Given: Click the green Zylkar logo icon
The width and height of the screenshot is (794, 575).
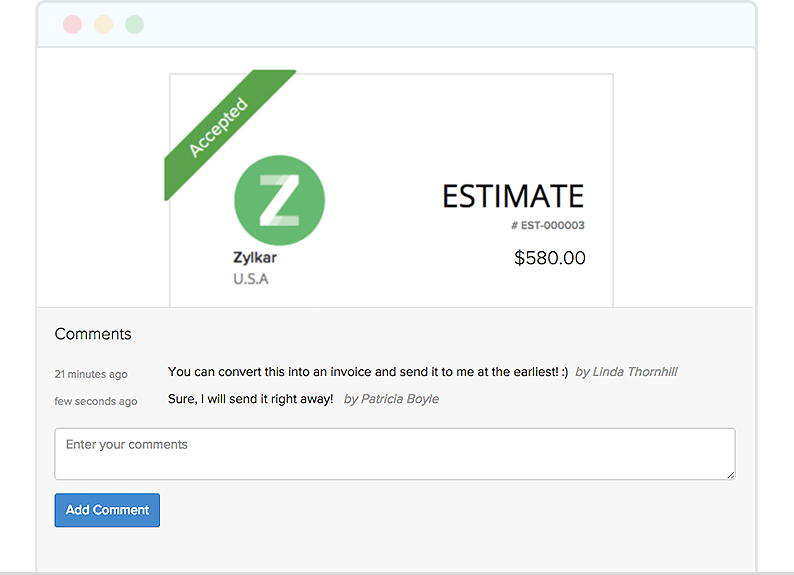Looking at the screenshot, I should point(279,200).
